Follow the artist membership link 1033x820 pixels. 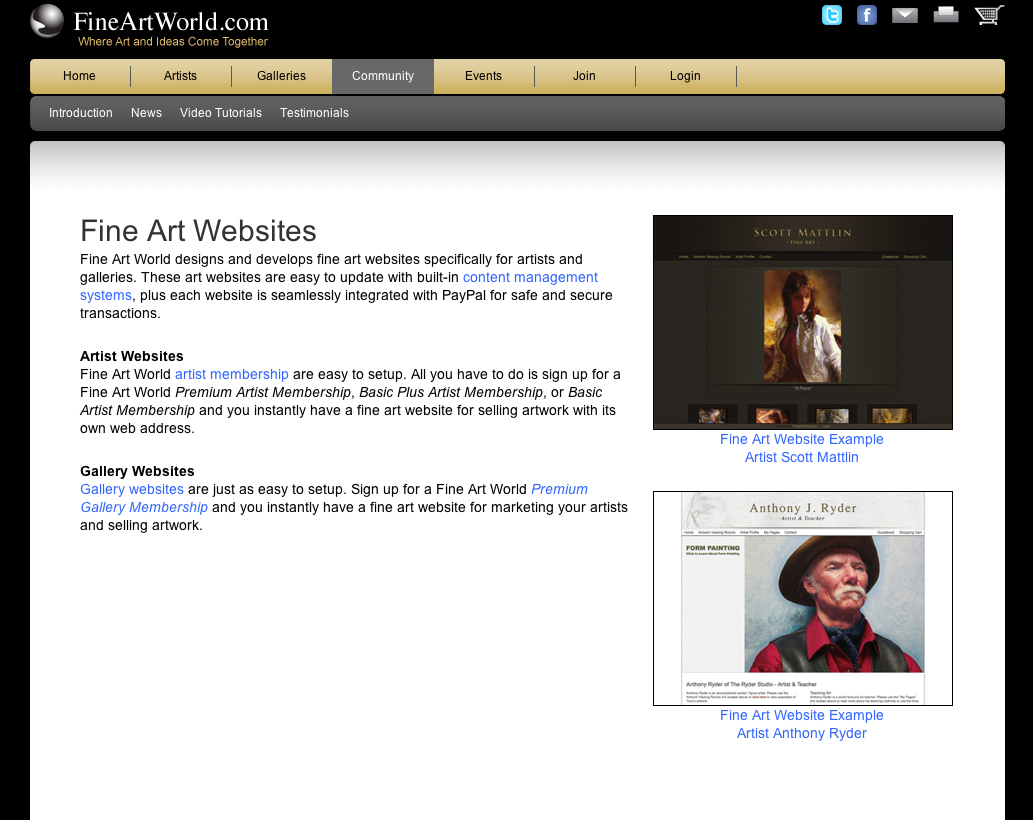point(231,374)
